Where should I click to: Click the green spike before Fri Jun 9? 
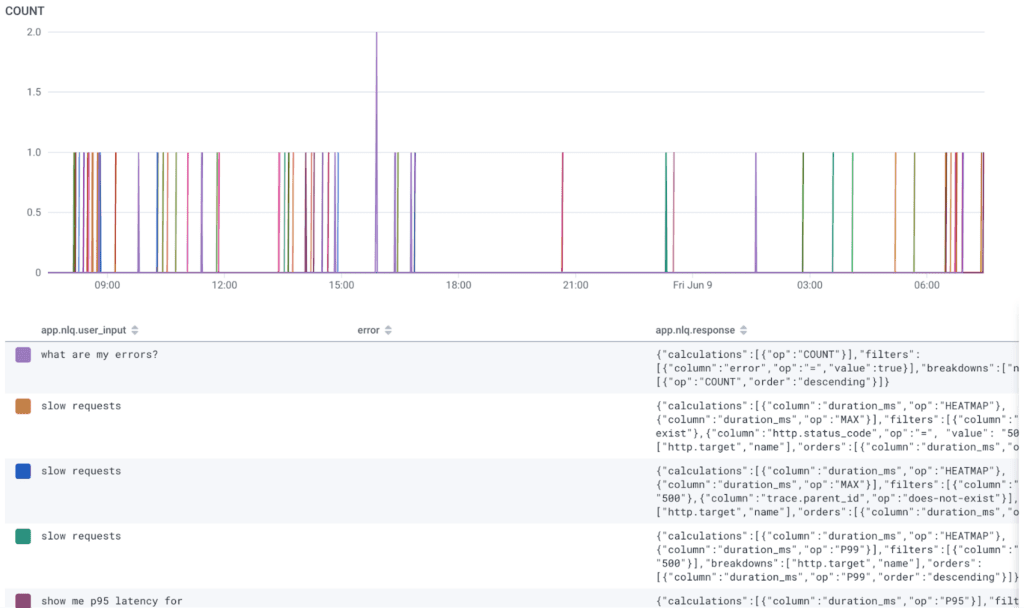click(x=666, y=210)
